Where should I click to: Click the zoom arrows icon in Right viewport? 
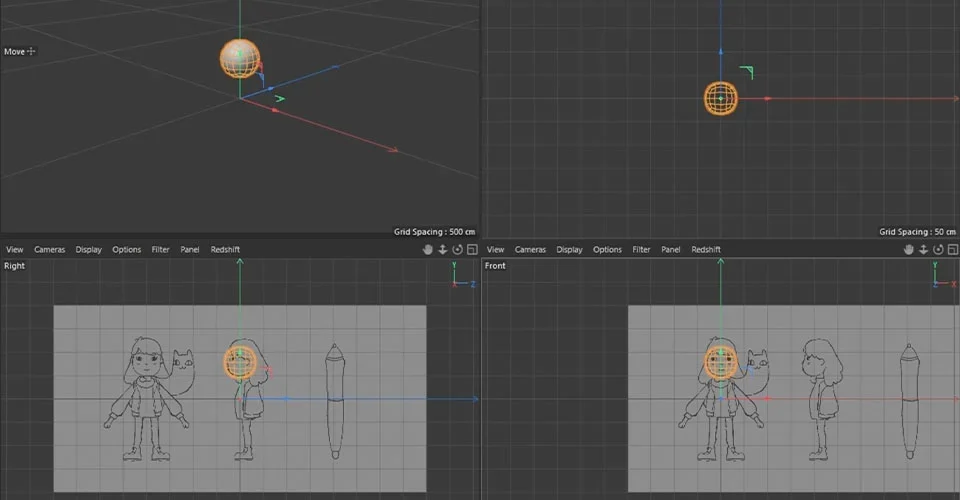click(443, 250)
